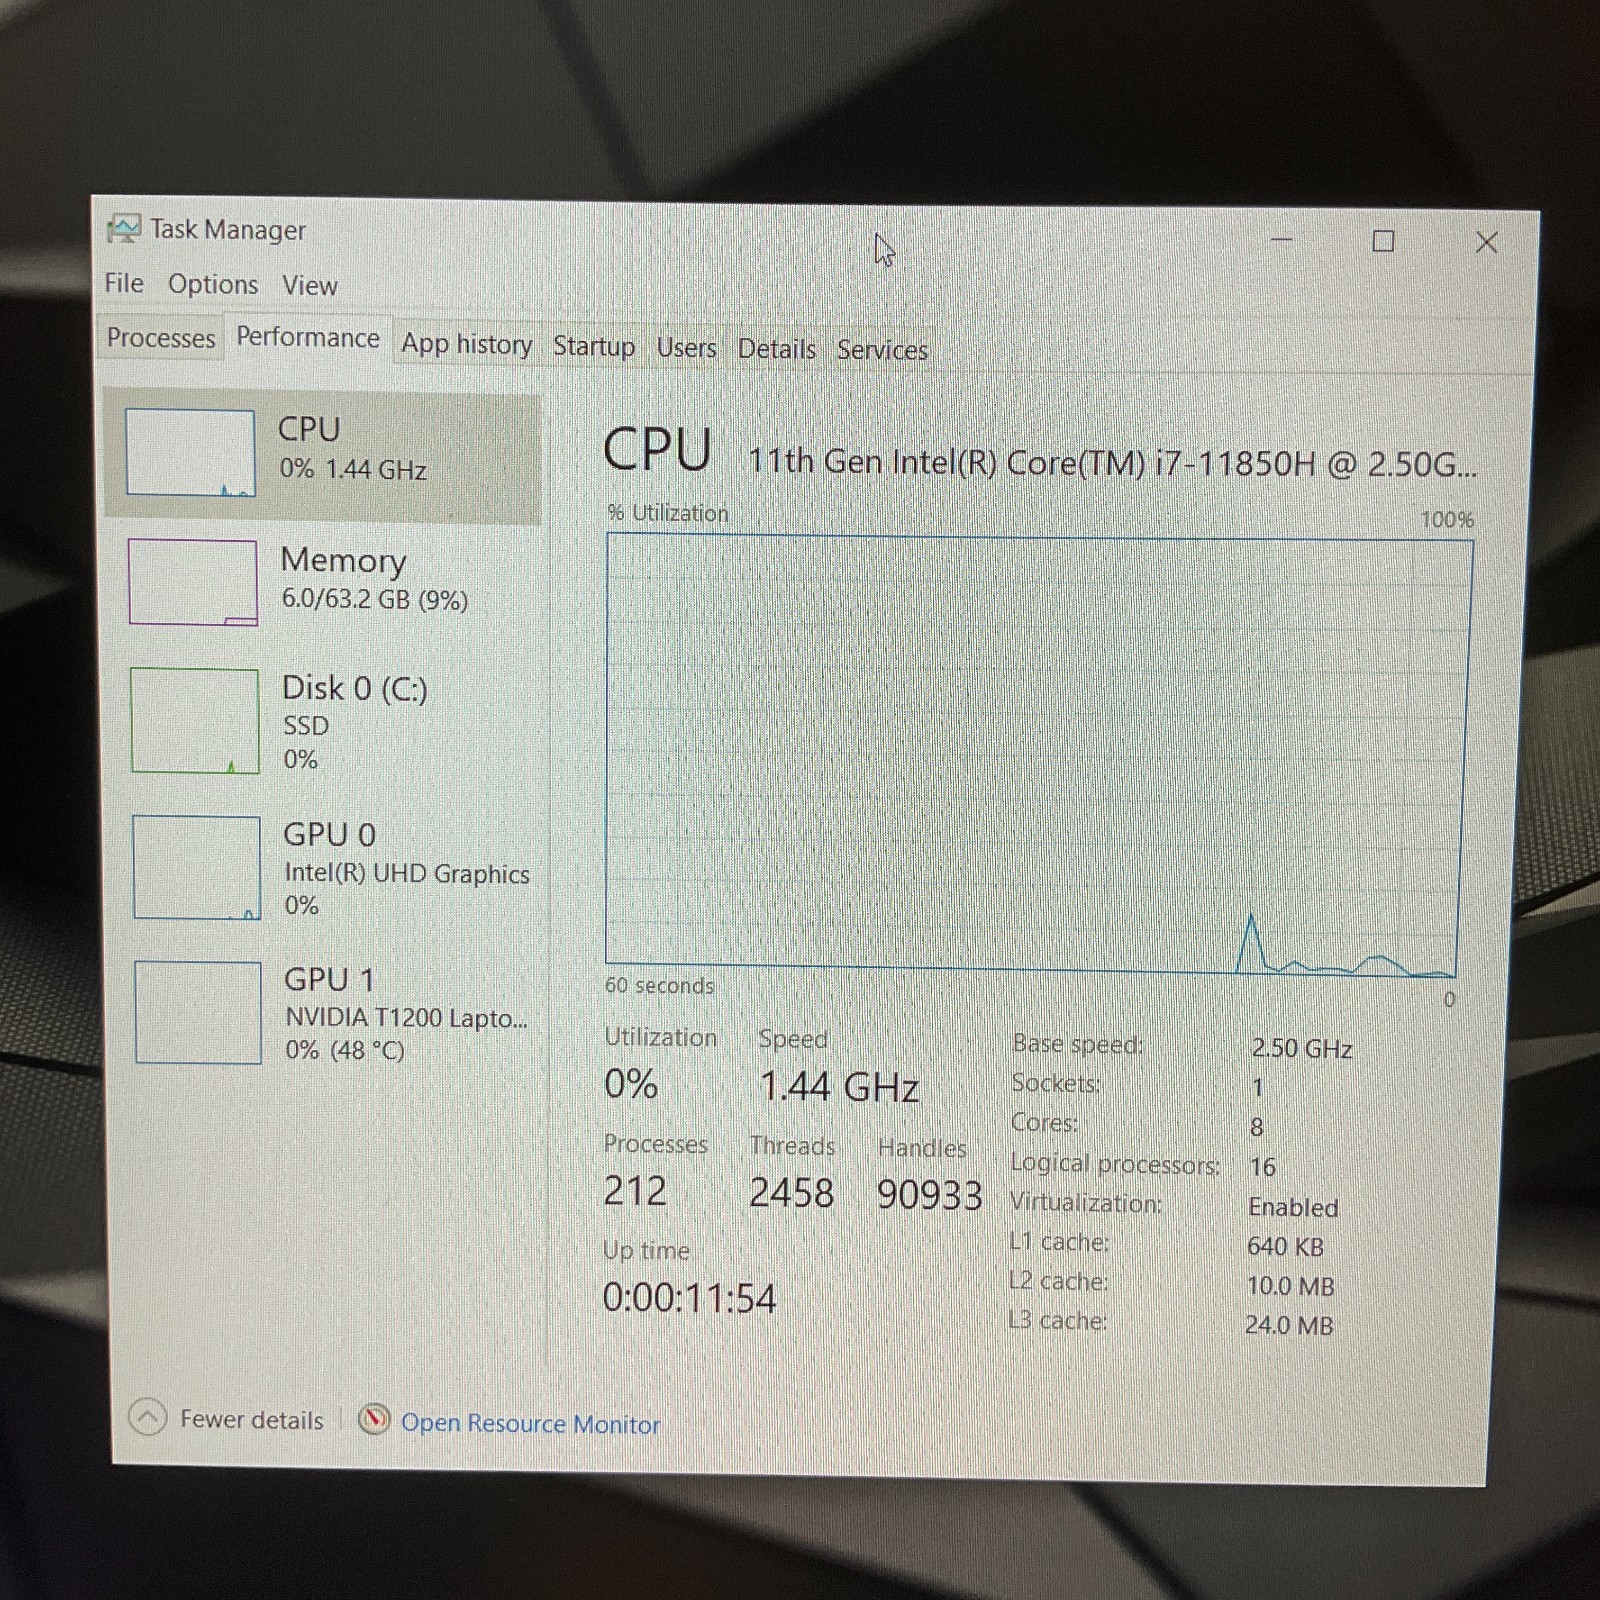This screenshot has height=1600, width=1600.
Task: Minimize the Task Manager window
Action: coord(1282,240)
